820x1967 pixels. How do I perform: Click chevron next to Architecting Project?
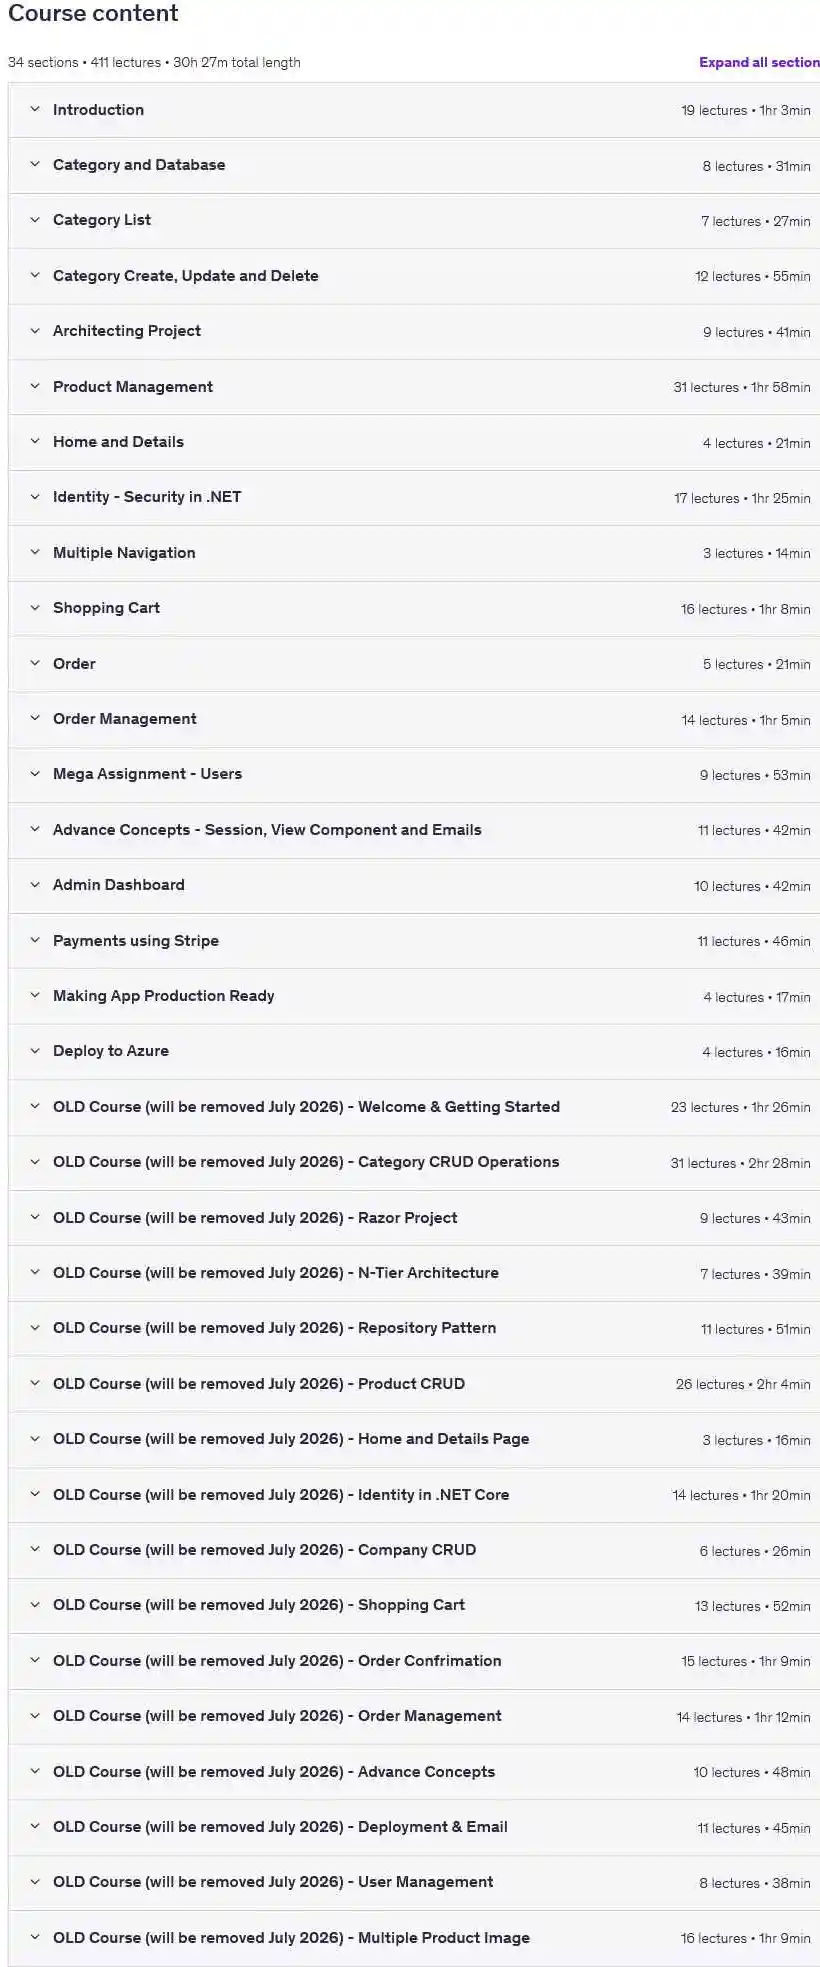tap(35, 330)
